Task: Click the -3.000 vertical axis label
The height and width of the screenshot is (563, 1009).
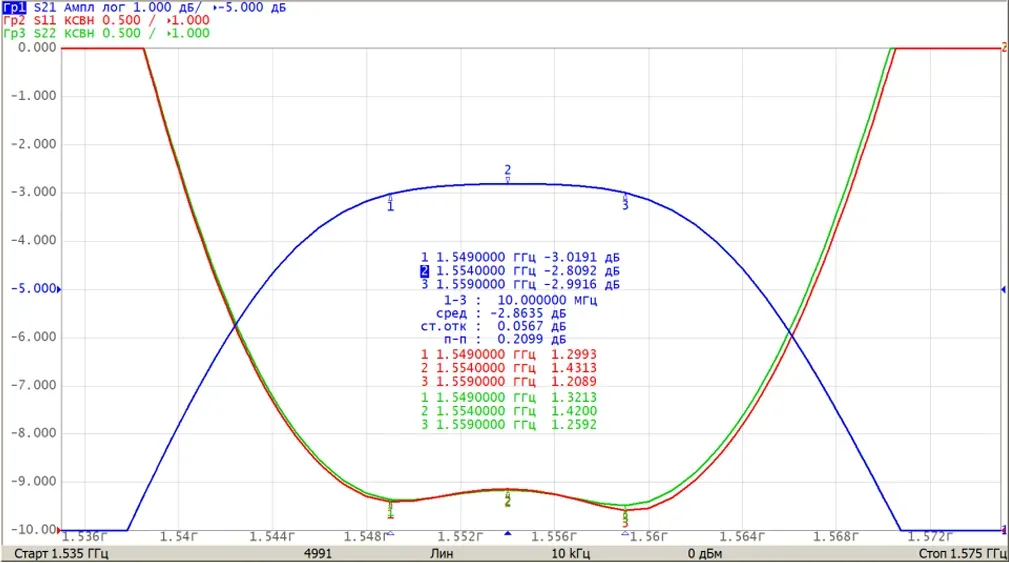Action: point(33,192)
